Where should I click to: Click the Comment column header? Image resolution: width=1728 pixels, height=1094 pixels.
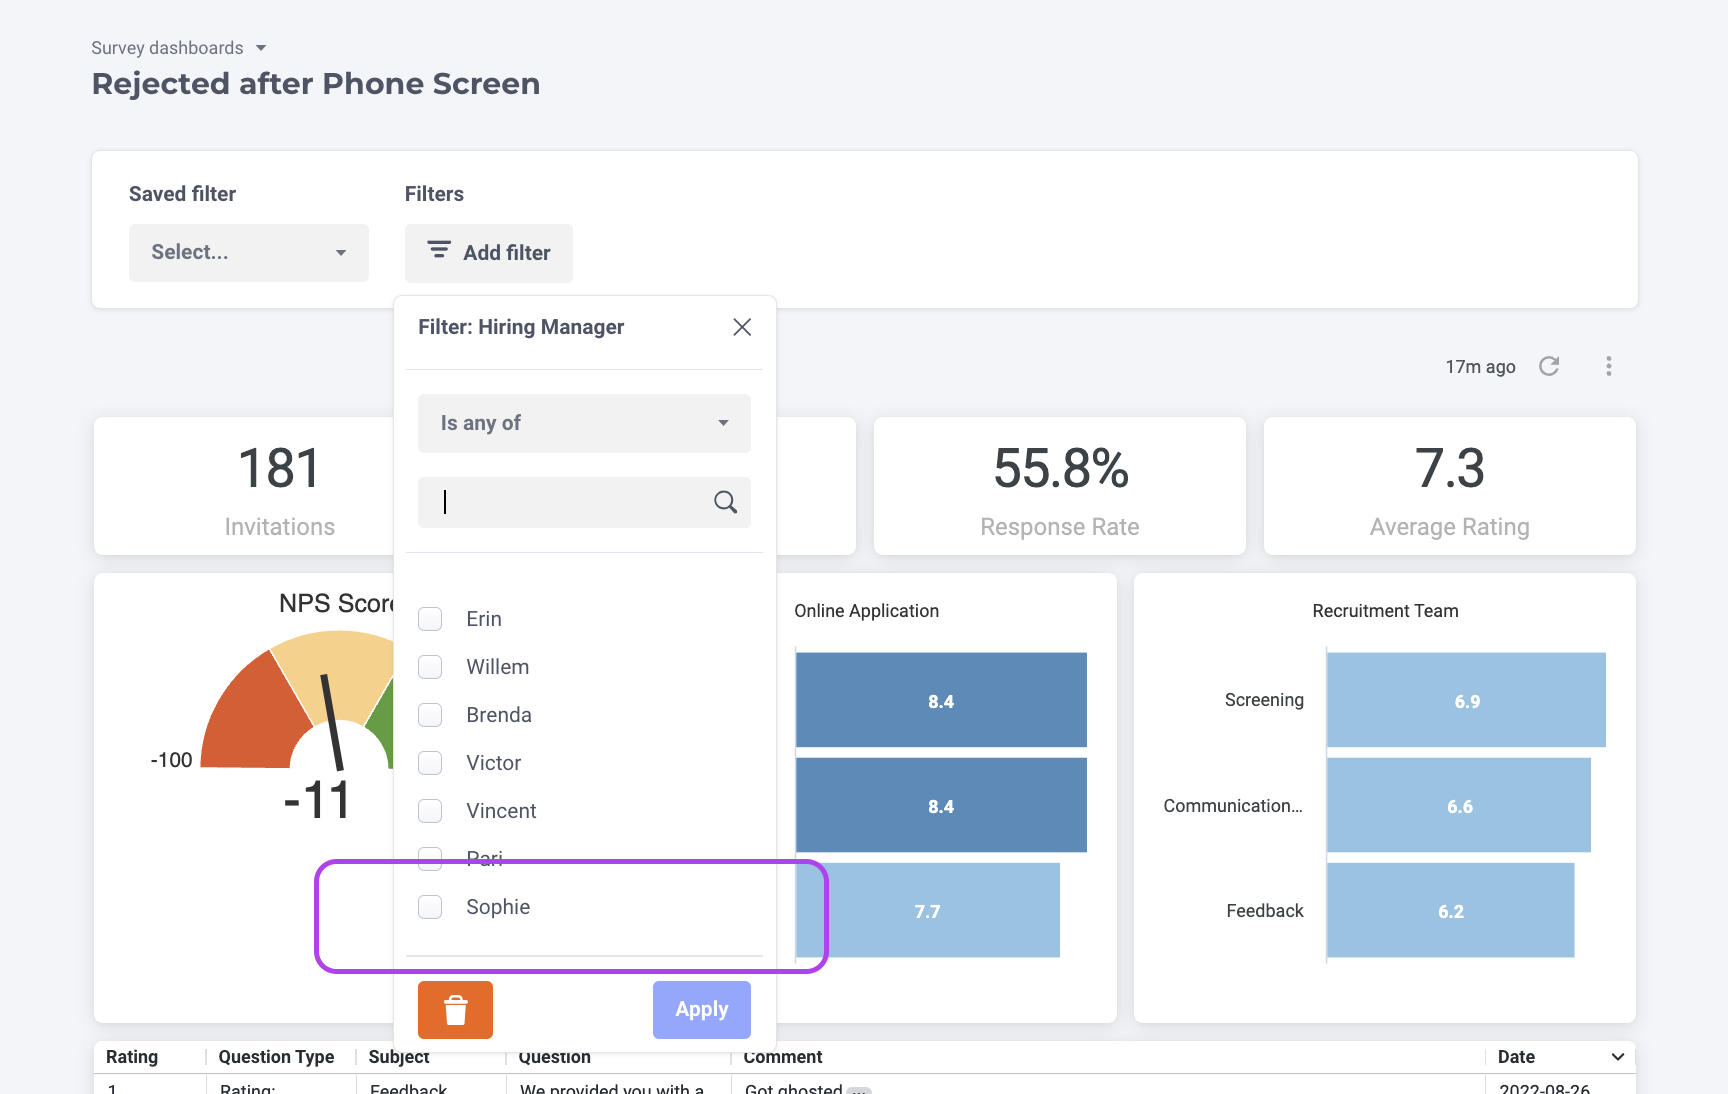click(x=783, y=1057)
